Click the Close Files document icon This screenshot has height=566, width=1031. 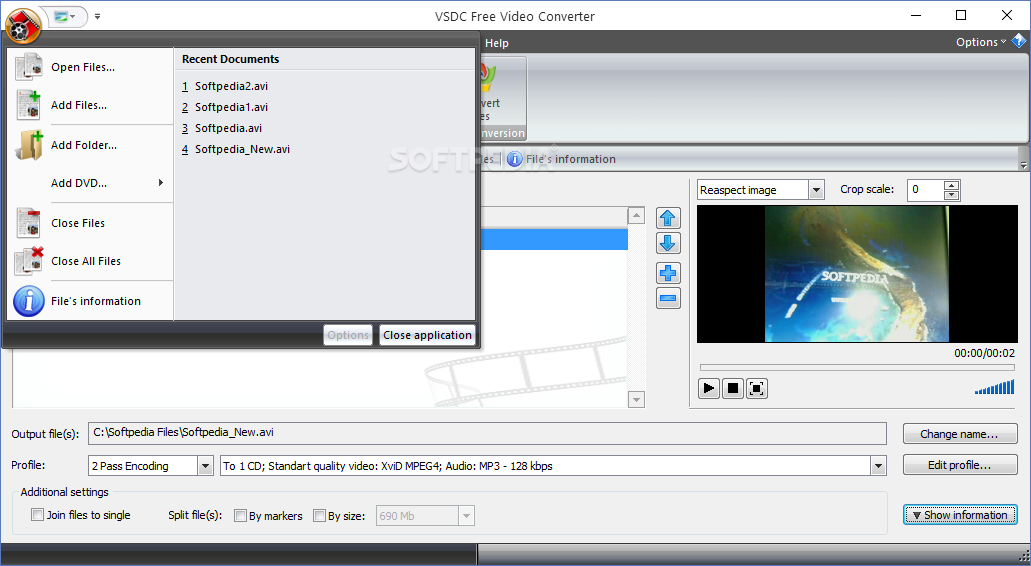[29, 224]
